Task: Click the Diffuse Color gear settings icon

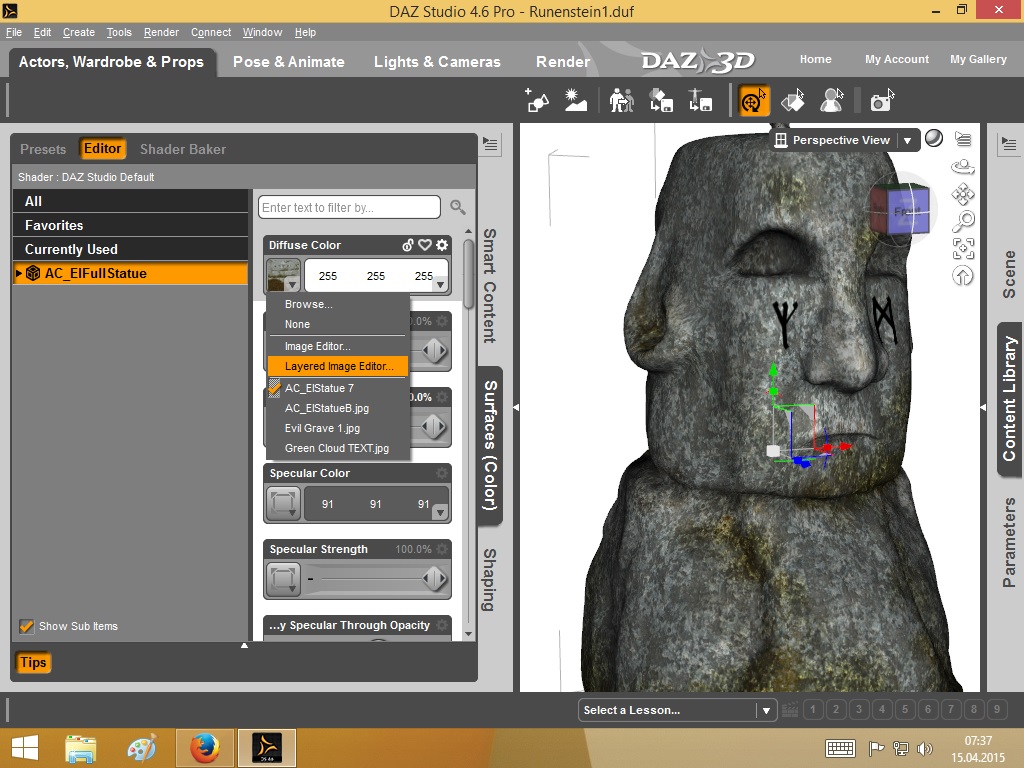Action: click(442, 245)
